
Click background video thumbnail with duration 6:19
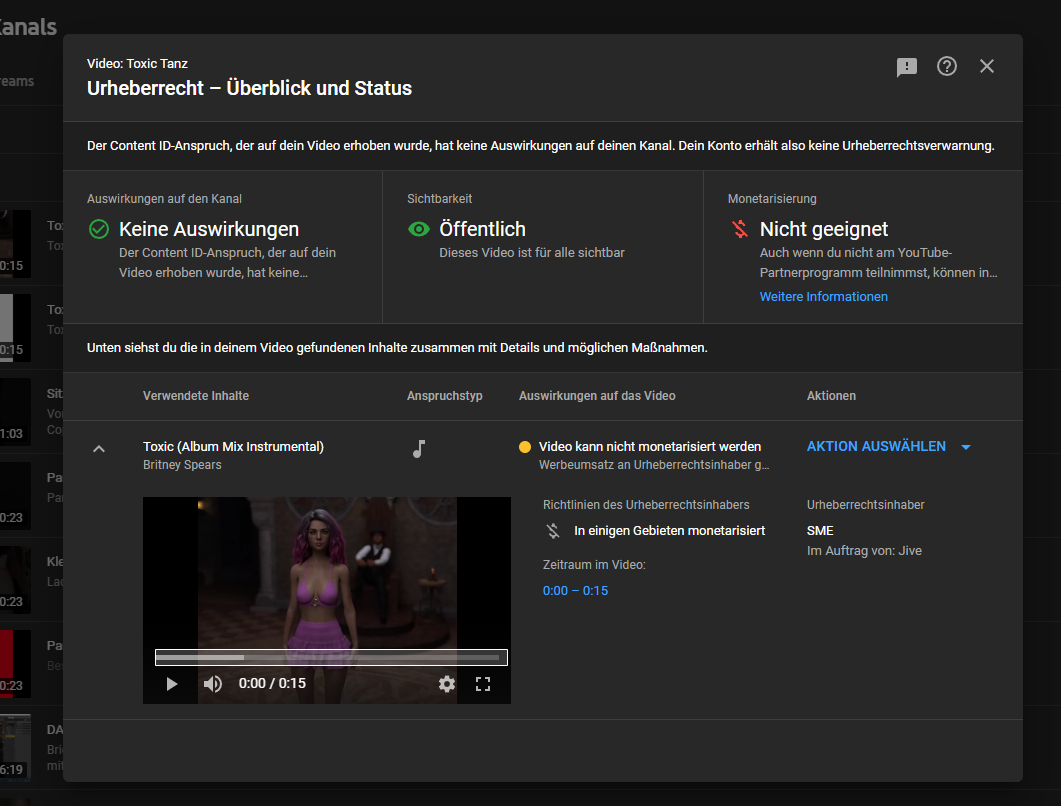[x=16, y=746]
